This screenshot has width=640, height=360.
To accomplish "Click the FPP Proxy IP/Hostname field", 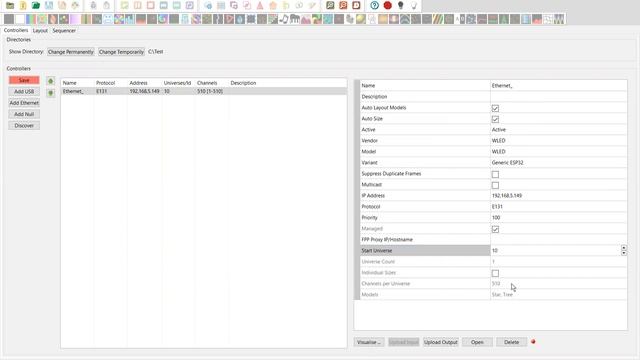I will [x=558, y=240].
